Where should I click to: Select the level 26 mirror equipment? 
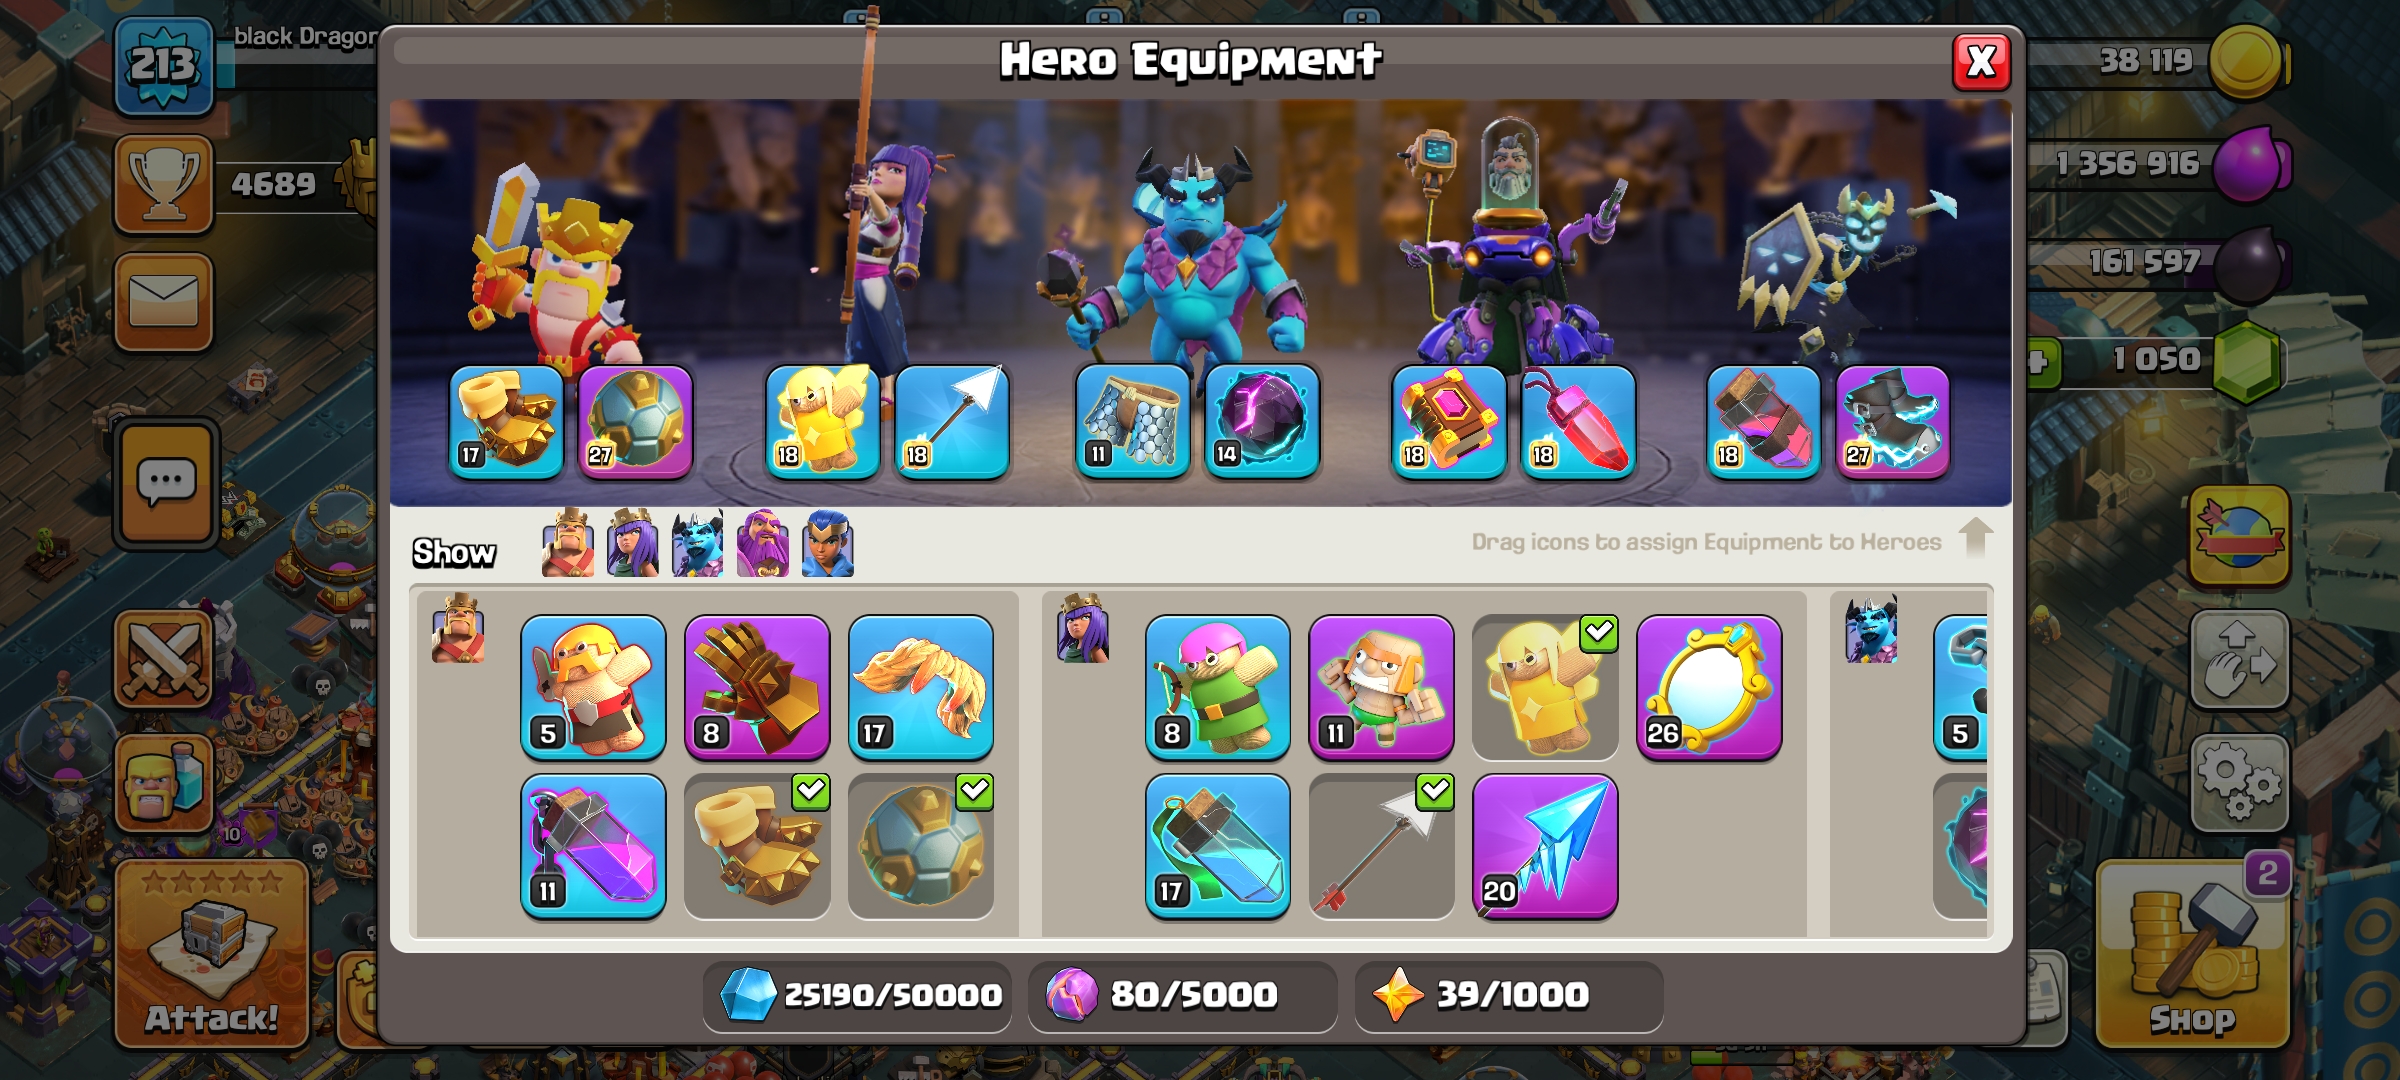[1709, 688]
